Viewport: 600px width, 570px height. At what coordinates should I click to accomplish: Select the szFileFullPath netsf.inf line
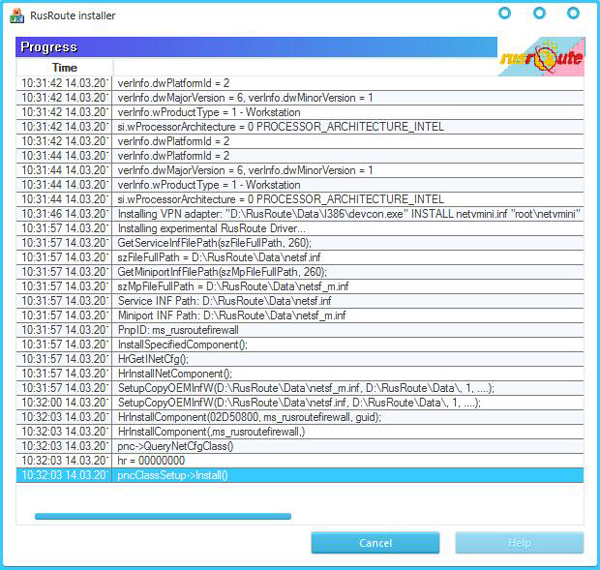coord(300,257)
